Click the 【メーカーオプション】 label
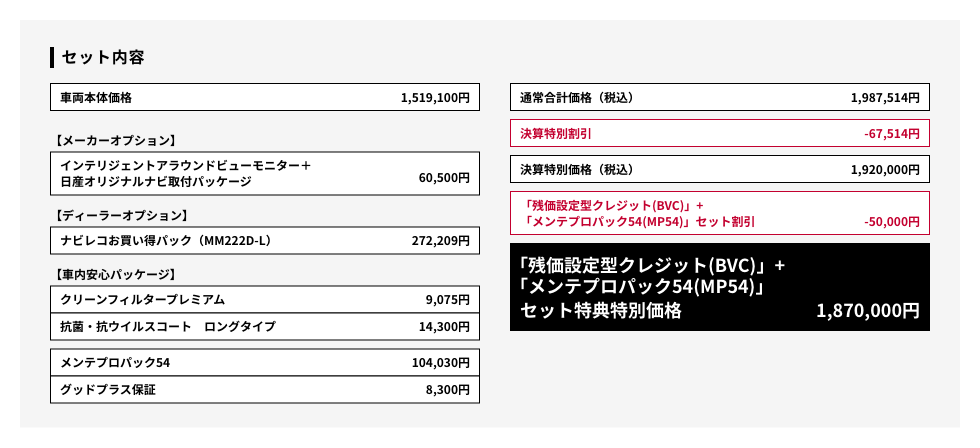The image size is (980, 448). pyautogui.click(x=115, y=140)
